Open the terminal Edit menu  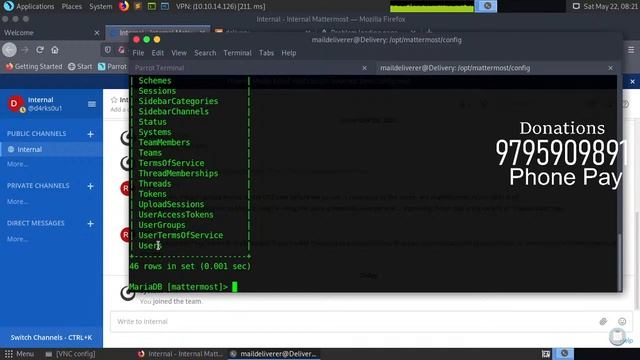[x=158, y=53]
